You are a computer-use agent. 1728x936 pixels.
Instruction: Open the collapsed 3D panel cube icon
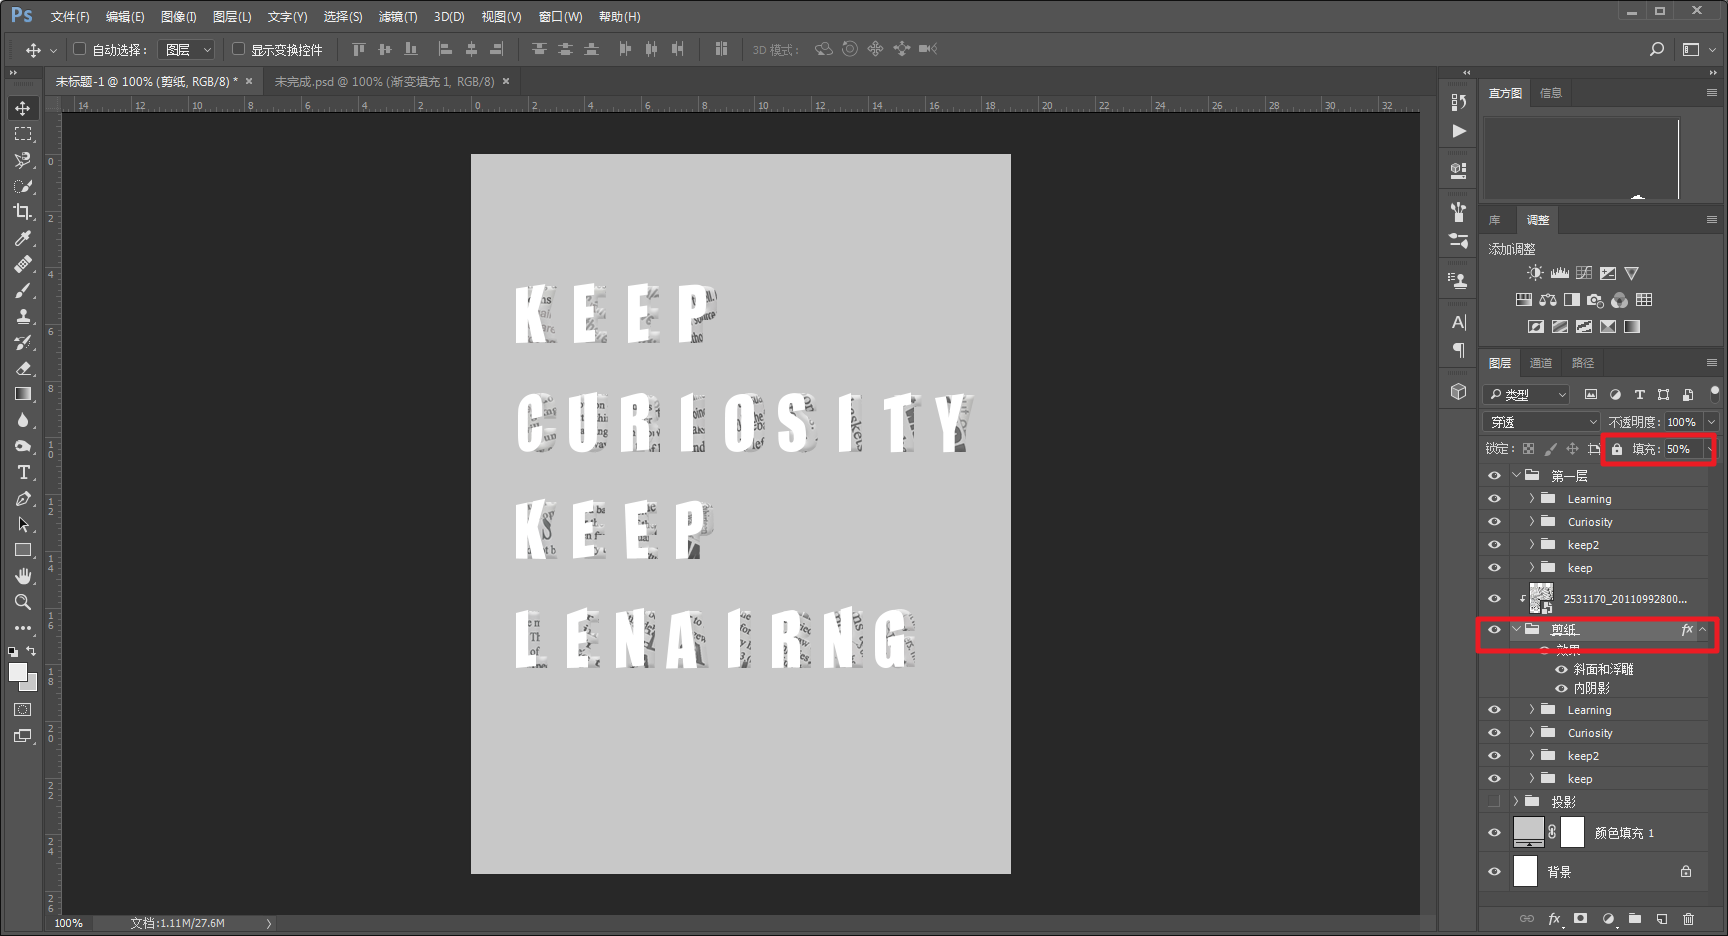[x=1459, y=392]
